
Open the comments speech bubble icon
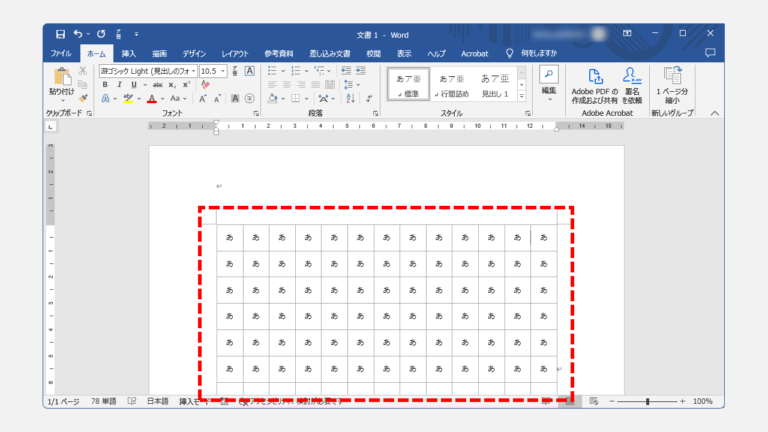pos(710,53)
